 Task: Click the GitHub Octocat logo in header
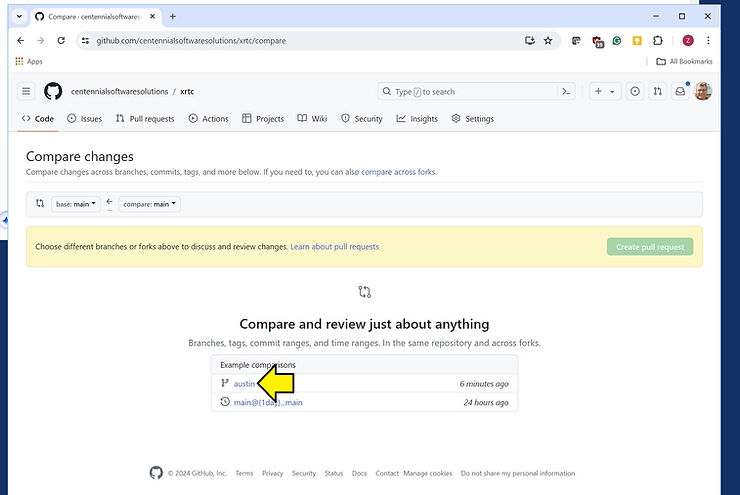tap(53, 91)
